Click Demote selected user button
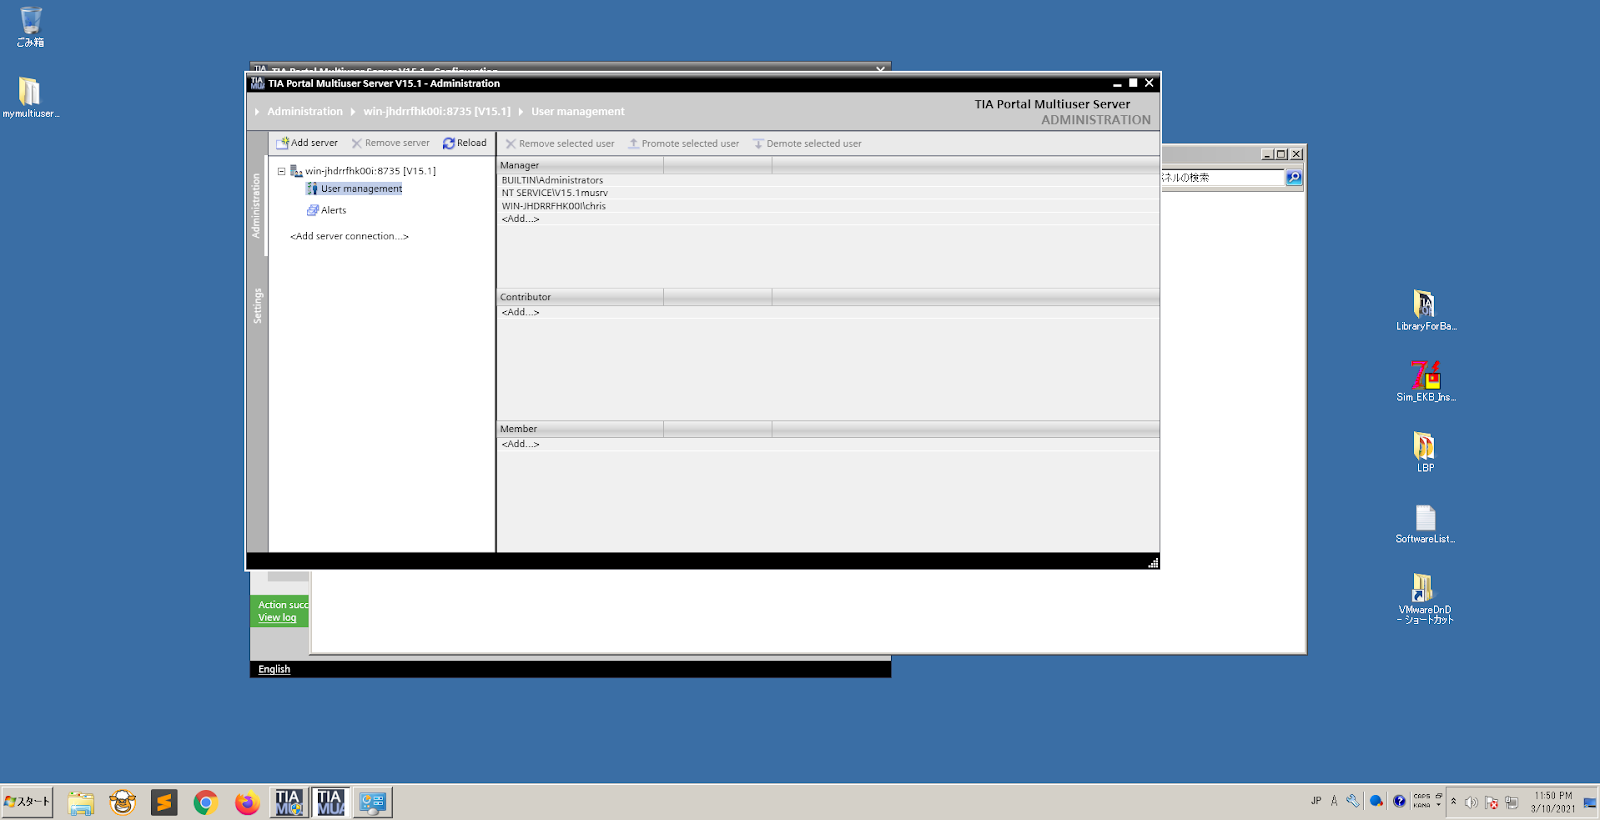This screenshot has width=1600, height=820. tap(807, 144)
